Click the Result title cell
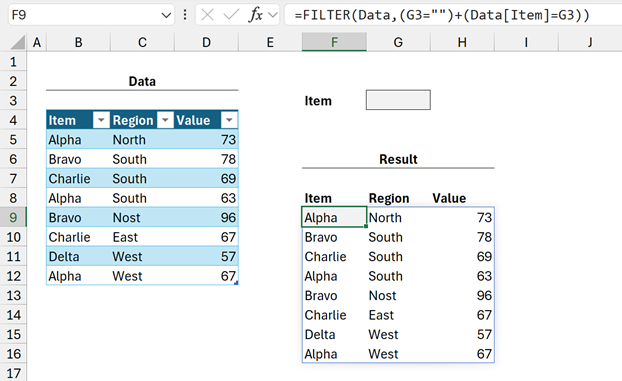This screenshot has width=622, height=381. 398,159
